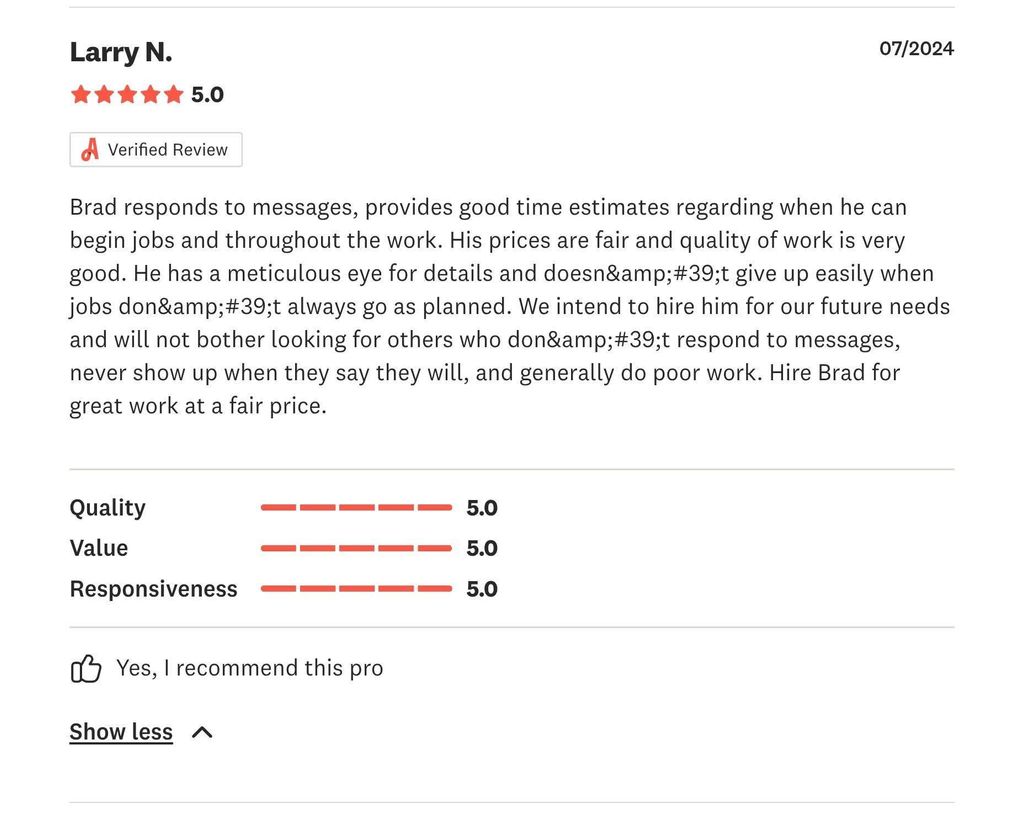
Task: Collapse review using upward chevron icon
Action: click(202, 733)
